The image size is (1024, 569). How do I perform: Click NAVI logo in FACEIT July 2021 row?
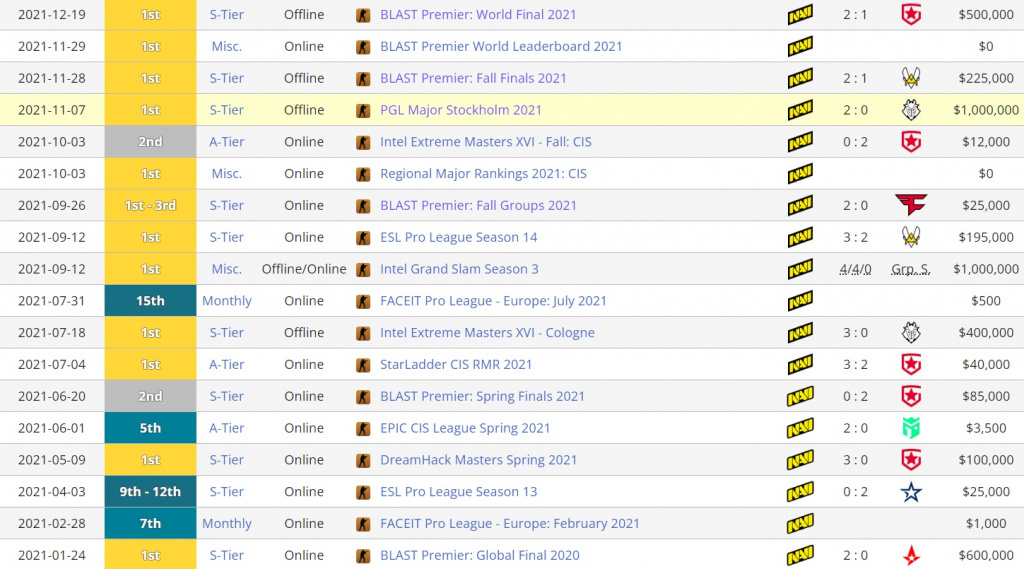pos(800,301)
